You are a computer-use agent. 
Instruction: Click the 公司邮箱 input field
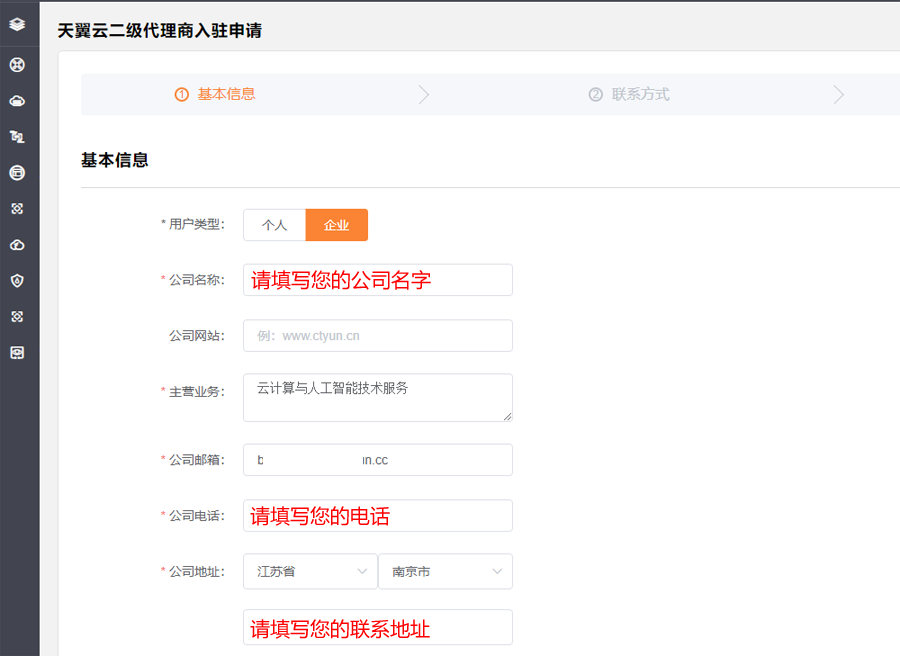coord(378,460)
